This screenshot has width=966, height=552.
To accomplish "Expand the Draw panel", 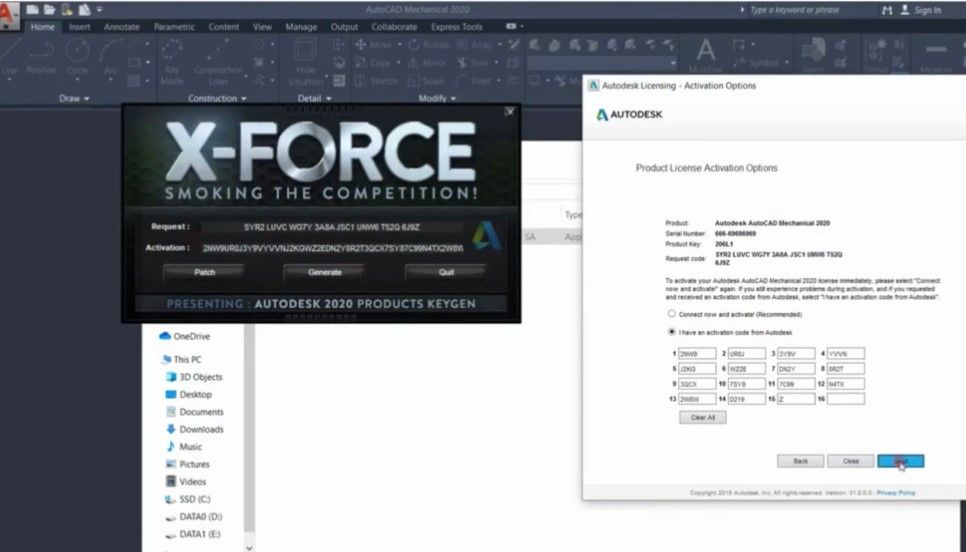I will coord(74,99).
